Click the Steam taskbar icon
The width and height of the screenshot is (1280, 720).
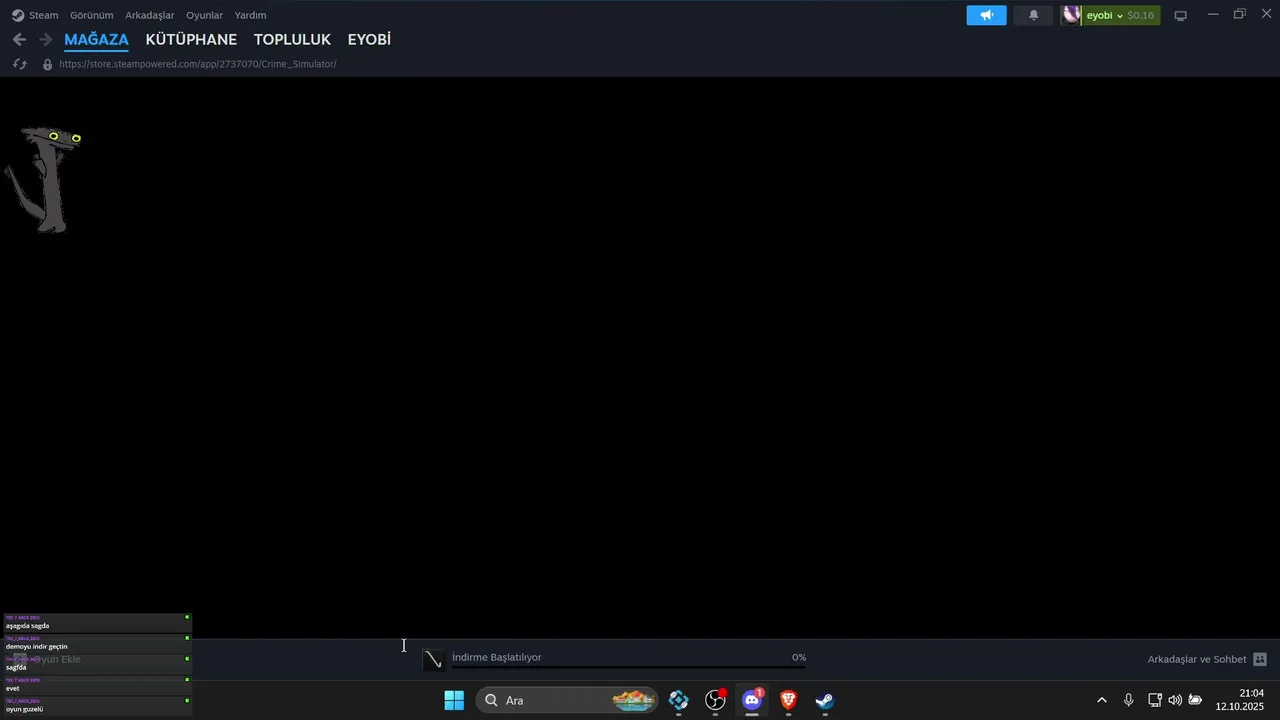825,700
